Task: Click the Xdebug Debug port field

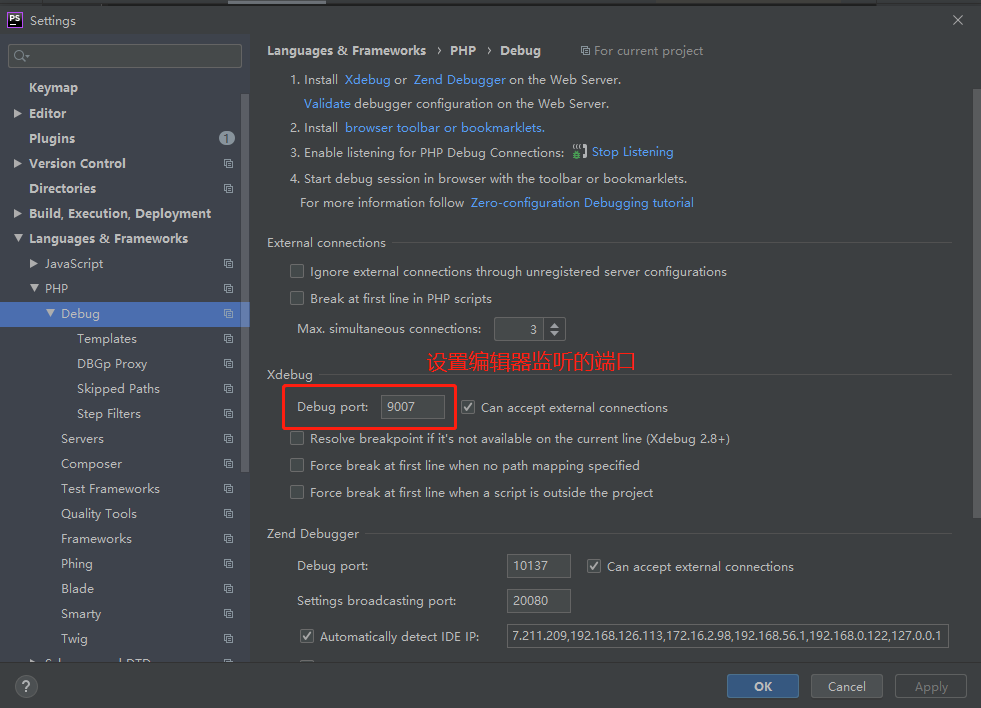Action: click(x=412, y=407)
